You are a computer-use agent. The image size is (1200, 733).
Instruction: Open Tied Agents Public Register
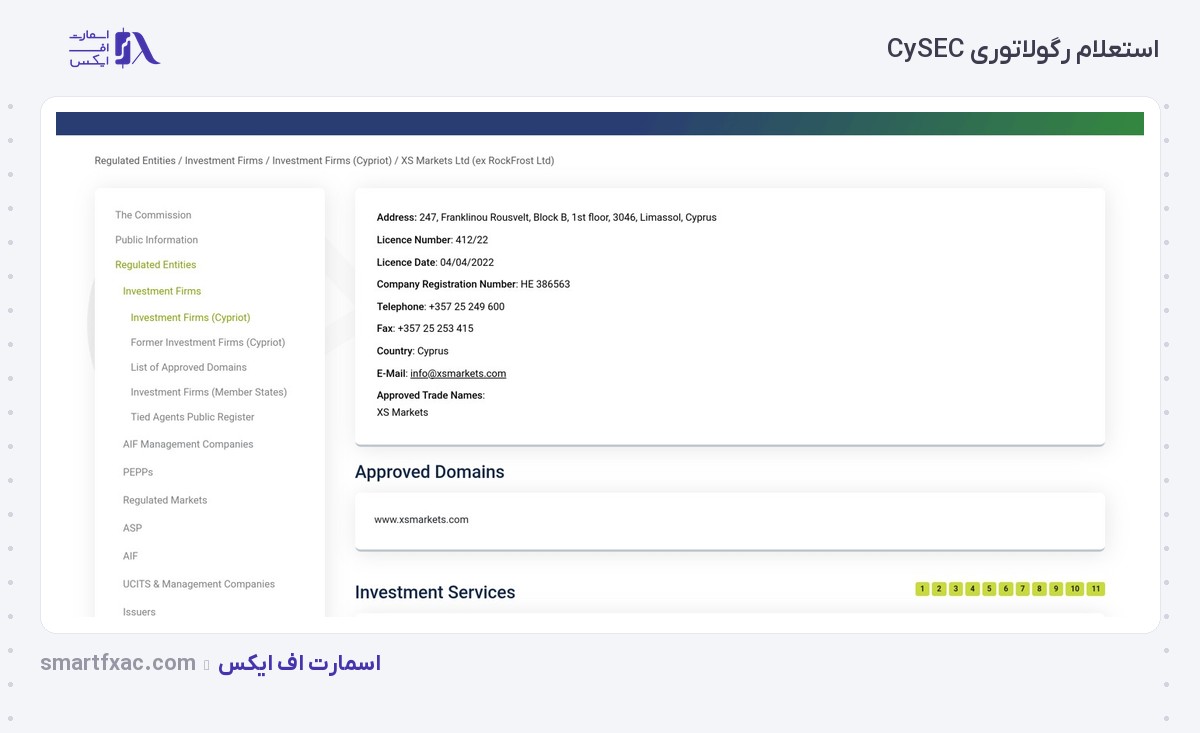point(193,417)
